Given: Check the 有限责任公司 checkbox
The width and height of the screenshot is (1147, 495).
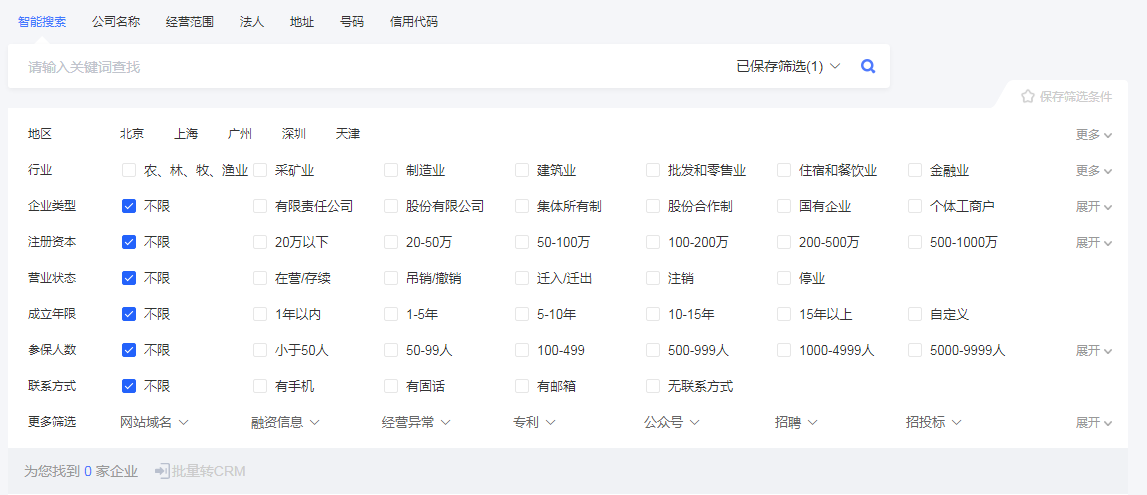Looking at the screenshot, I should click(x=260, y=206).
